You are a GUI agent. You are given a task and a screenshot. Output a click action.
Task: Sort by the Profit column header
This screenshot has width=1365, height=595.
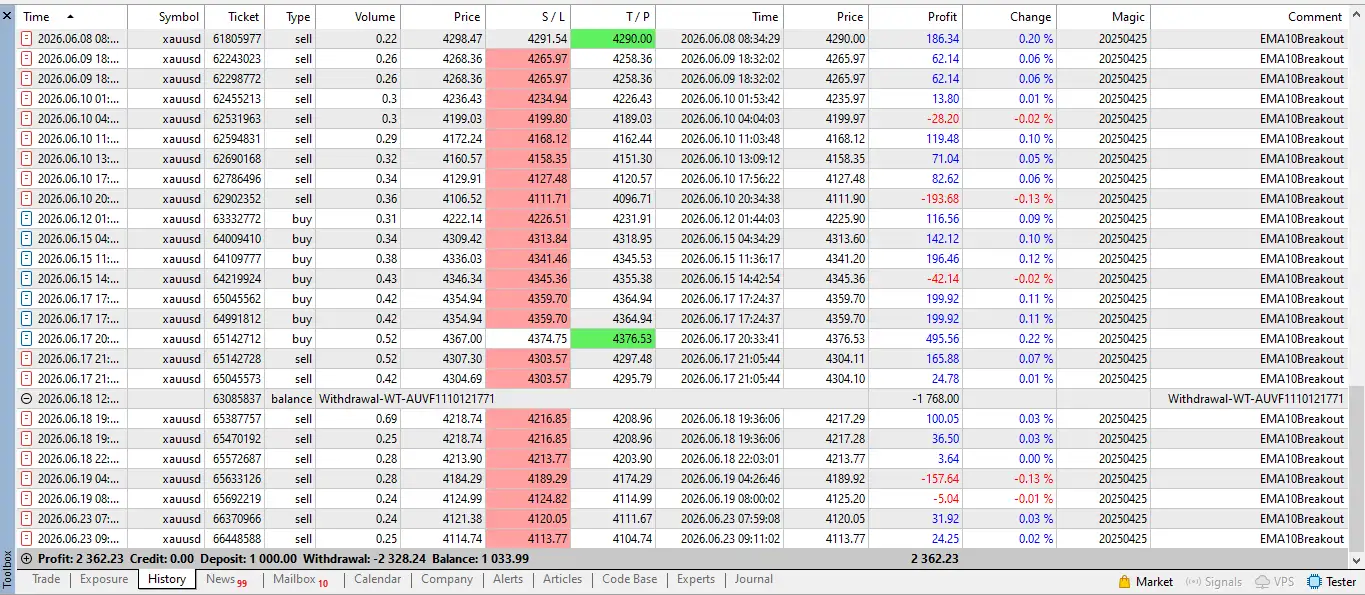(916, 16)
